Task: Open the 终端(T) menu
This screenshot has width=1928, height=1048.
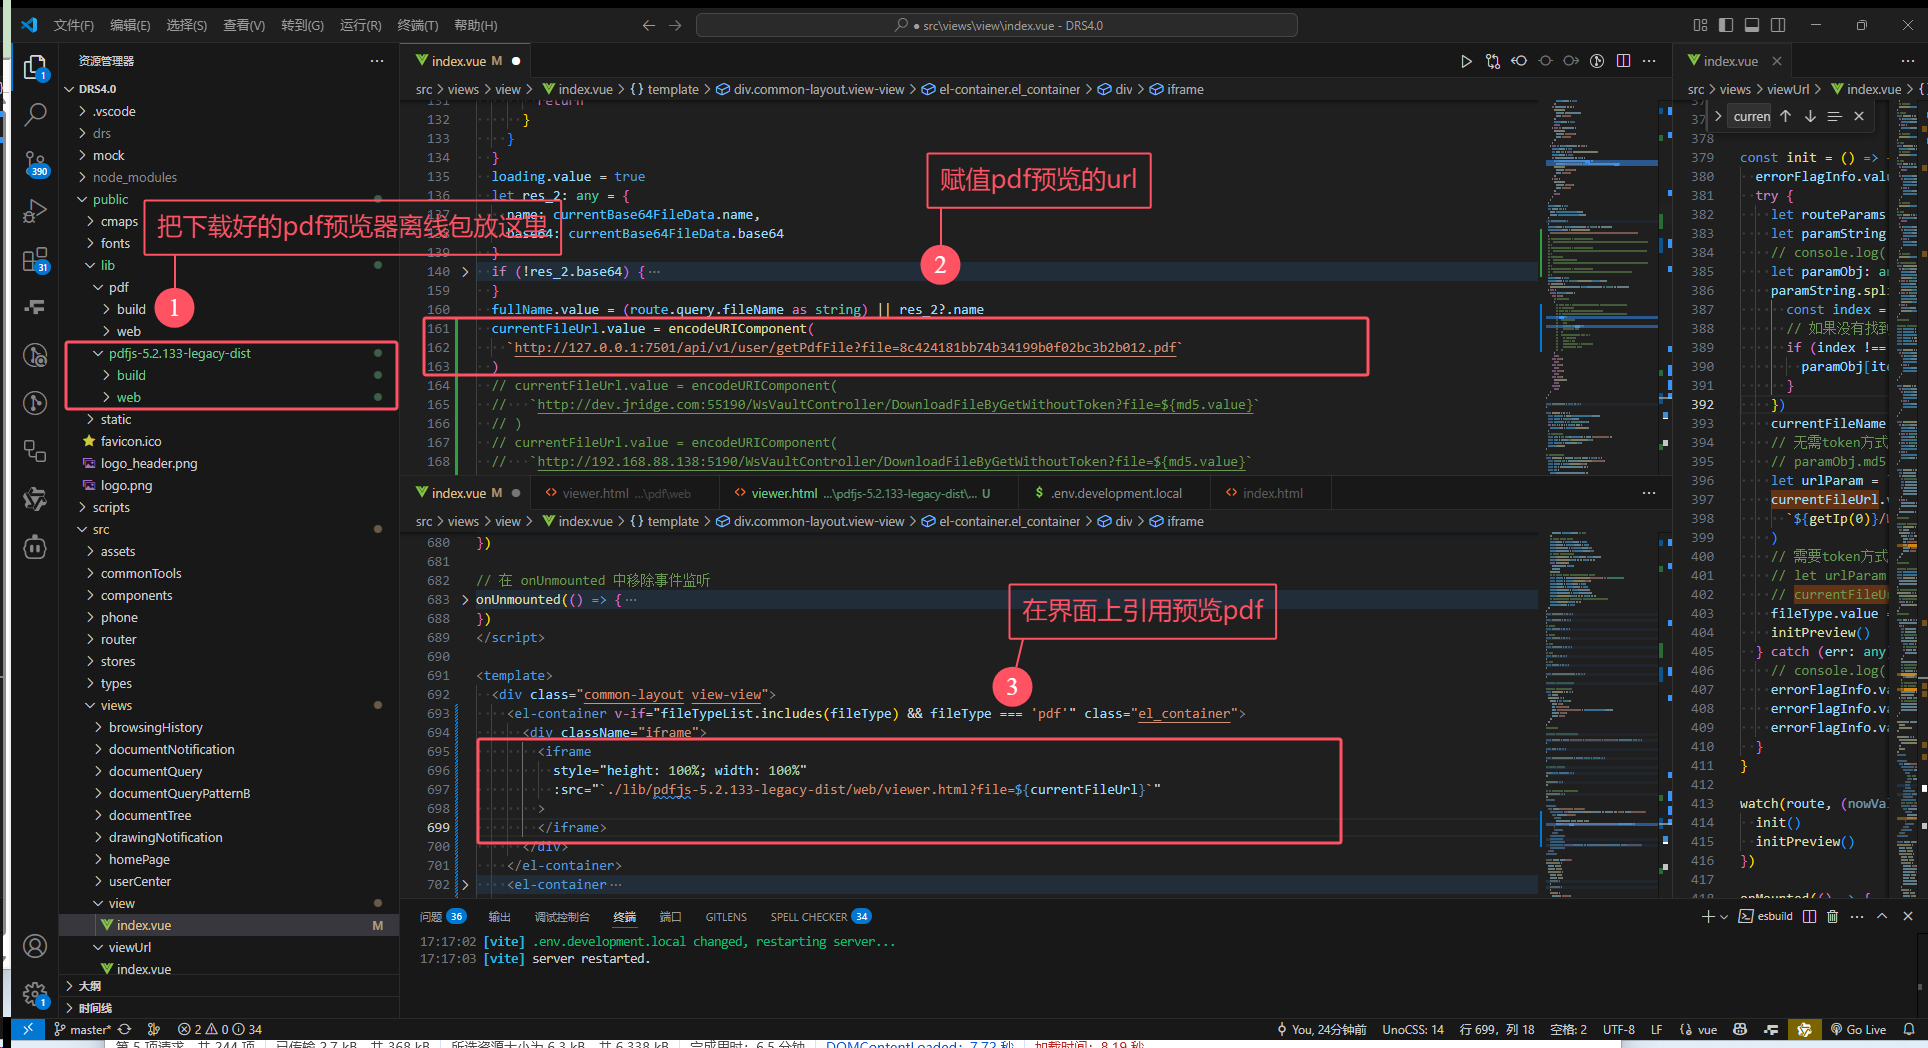Action: pos(418,25)
